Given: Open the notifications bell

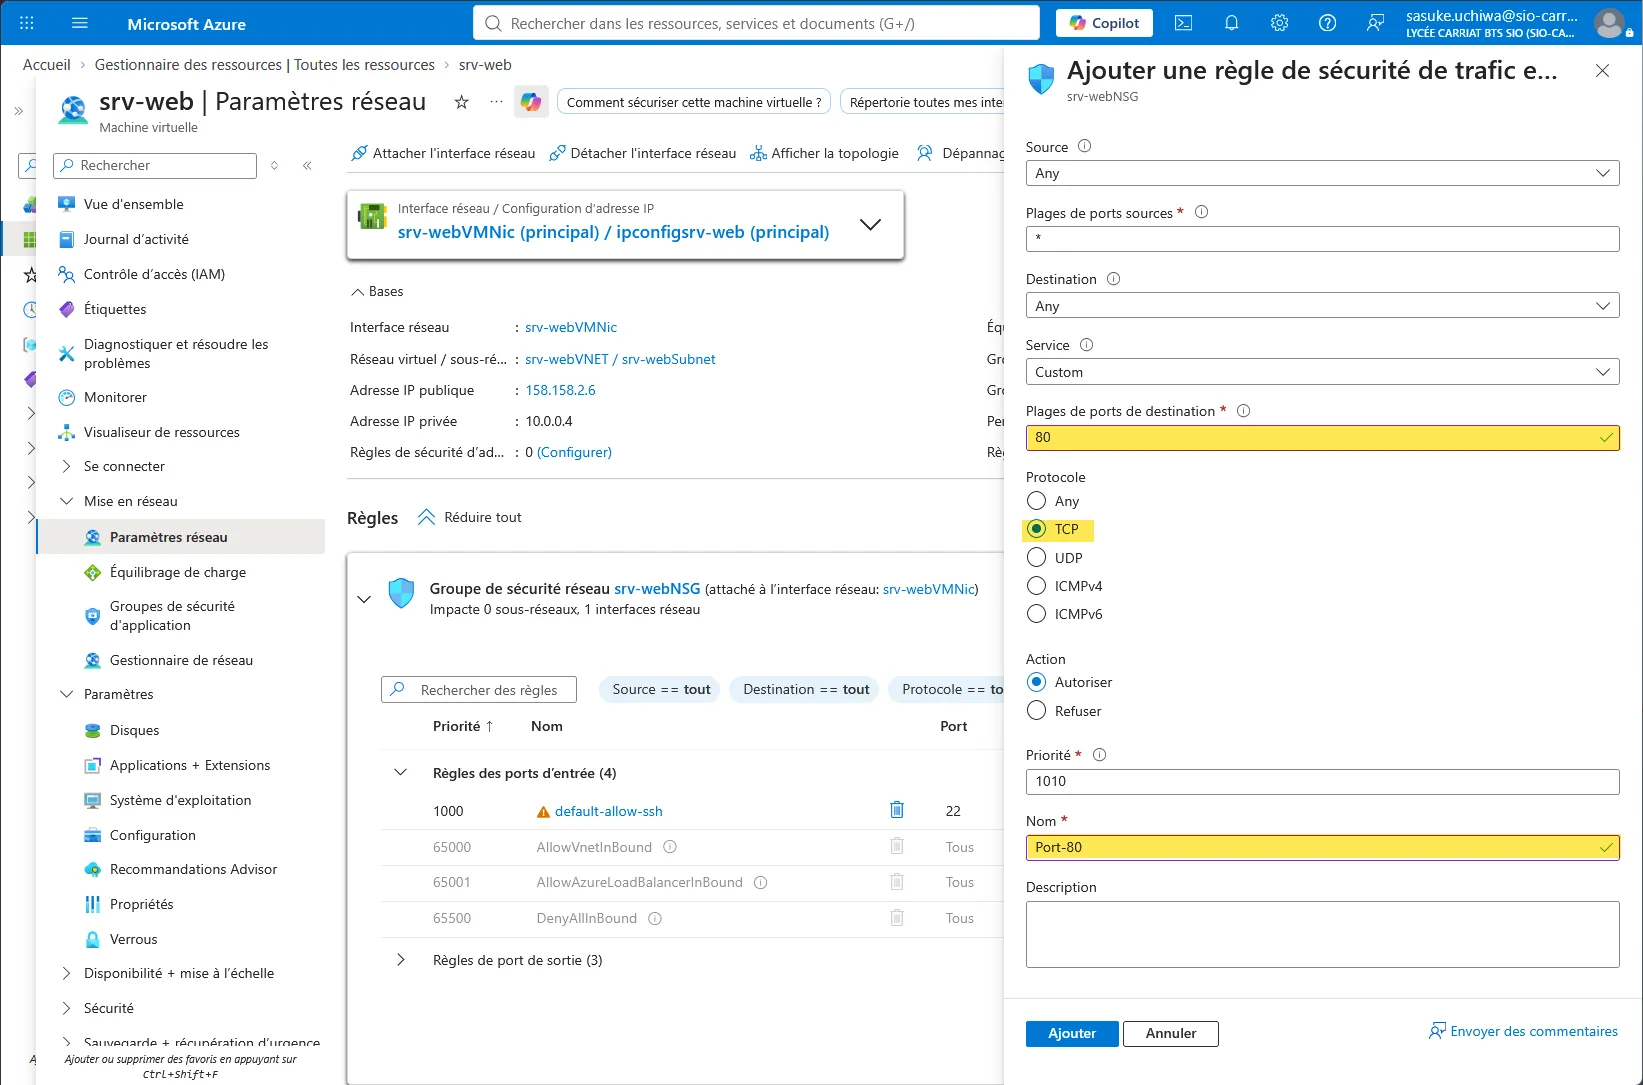Looking at the screenshot, I should point(1231,23).
